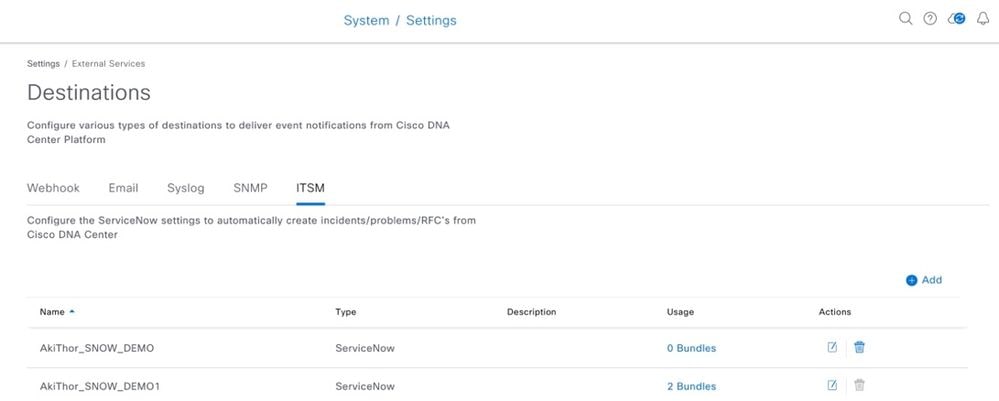Click the Type column header
Screen dimensions: 999x401
pyautogui.click(x=345, y=312)
